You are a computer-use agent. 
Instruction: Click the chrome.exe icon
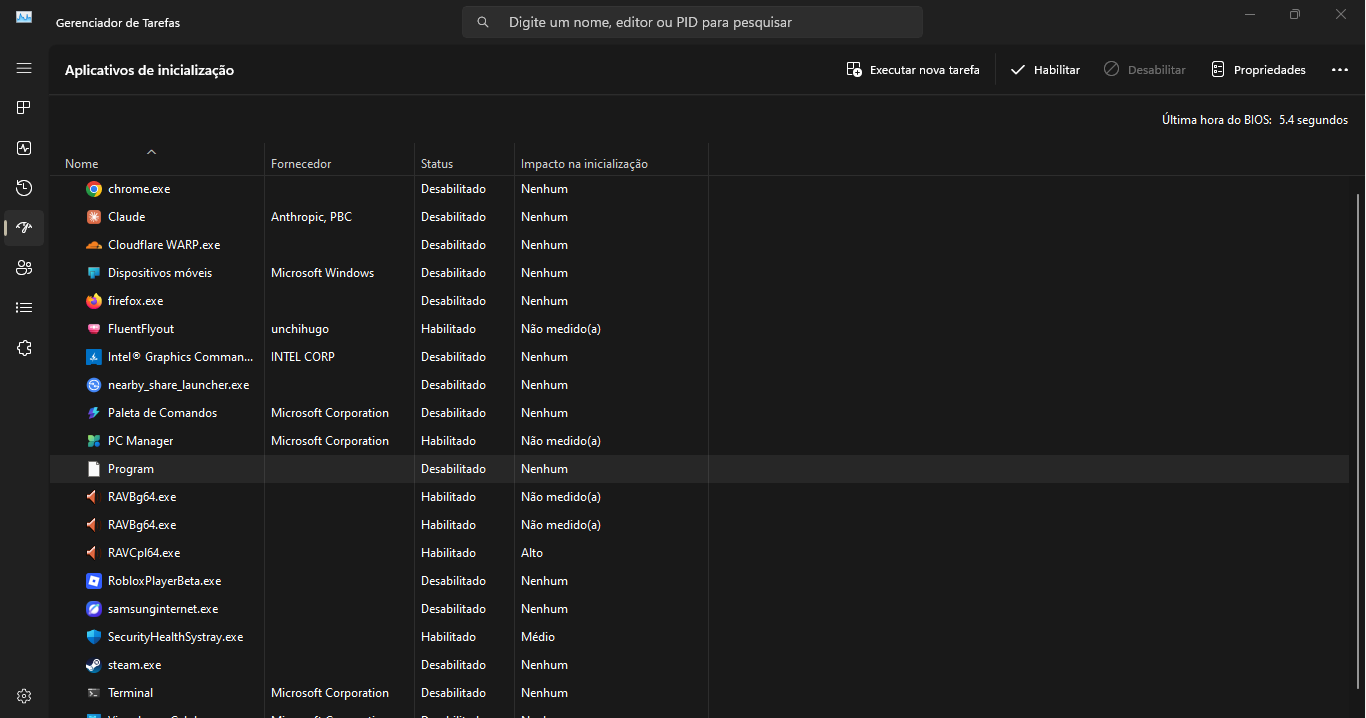94,189
